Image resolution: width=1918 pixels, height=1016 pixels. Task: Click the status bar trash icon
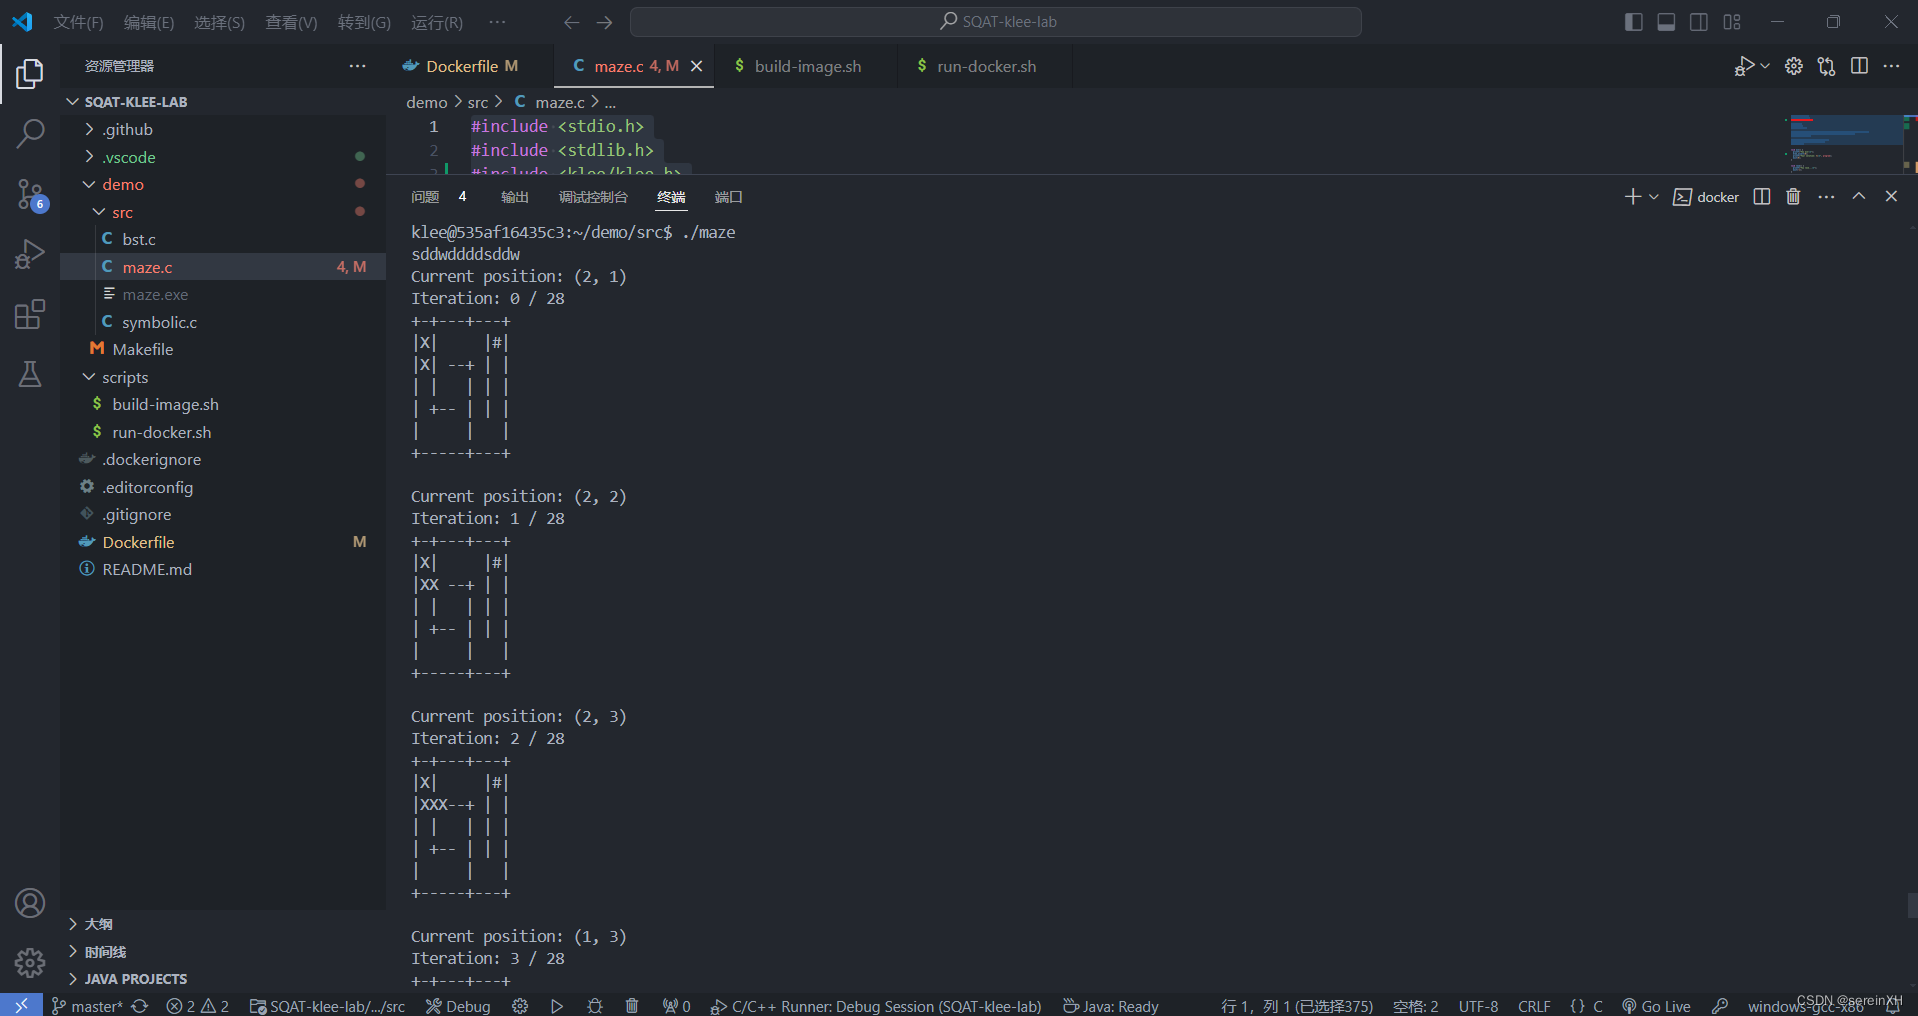(x=632, y=1006)
